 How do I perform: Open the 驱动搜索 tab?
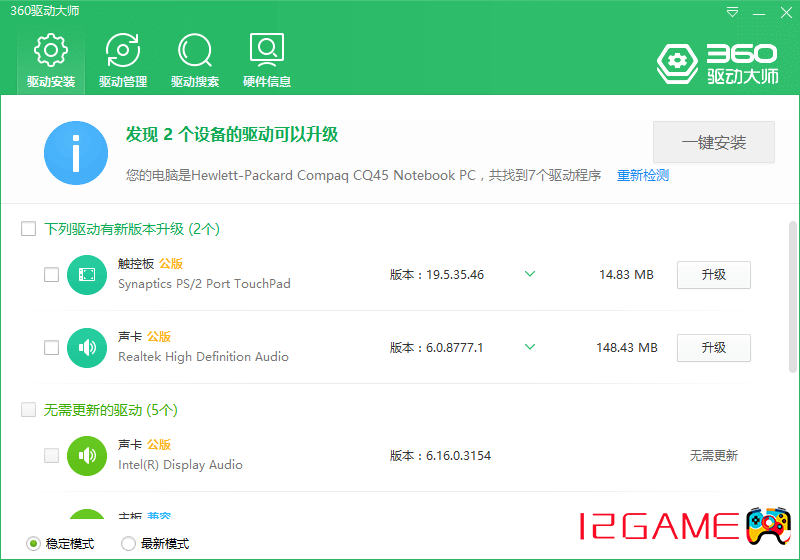click(195, 61)
